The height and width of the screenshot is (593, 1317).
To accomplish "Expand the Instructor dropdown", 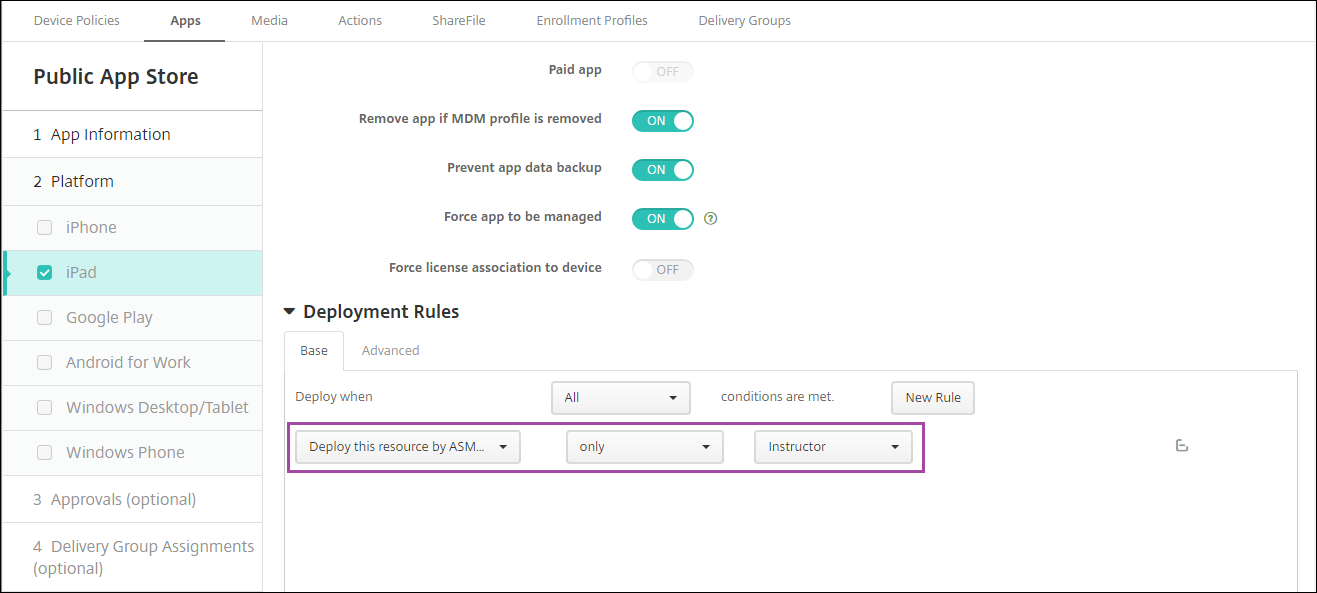I will coord(833,447).
